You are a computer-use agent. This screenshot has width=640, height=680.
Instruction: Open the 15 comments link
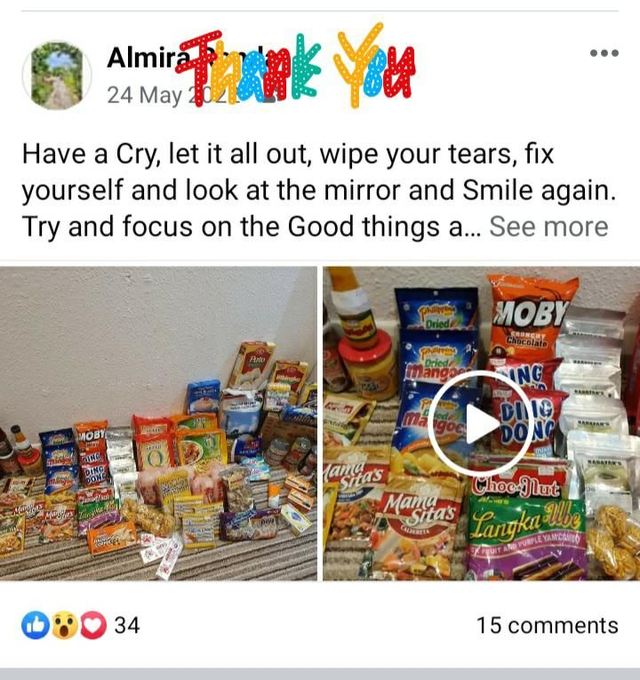click(x=547, y=625)
